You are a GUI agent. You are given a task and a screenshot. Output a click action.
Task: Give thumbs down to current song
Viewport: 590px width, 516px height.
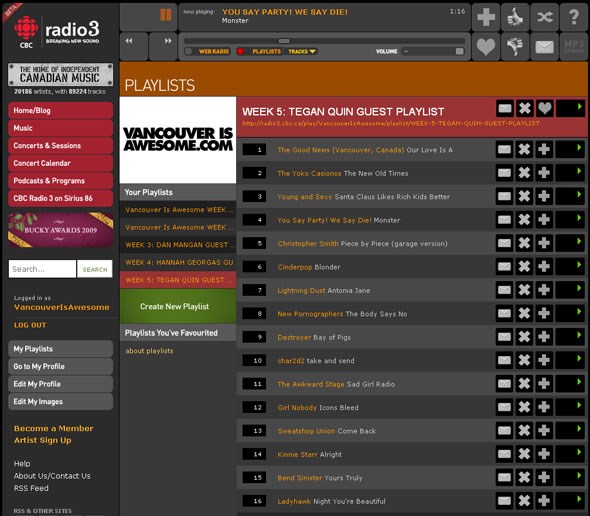(x=515, y=47)
